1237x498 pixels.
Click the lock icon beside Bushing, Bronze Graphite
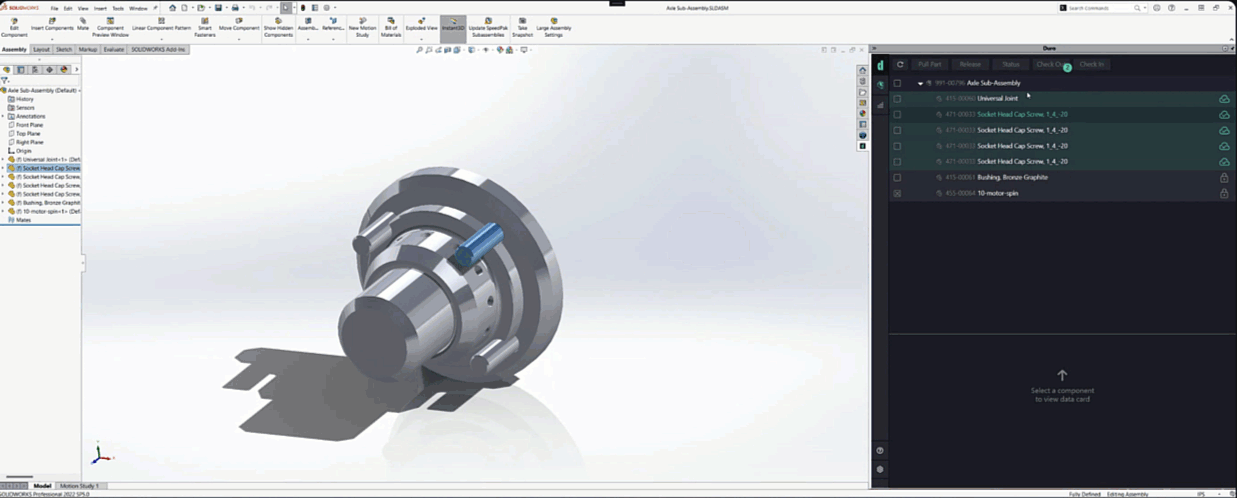tap(1224, 178)
